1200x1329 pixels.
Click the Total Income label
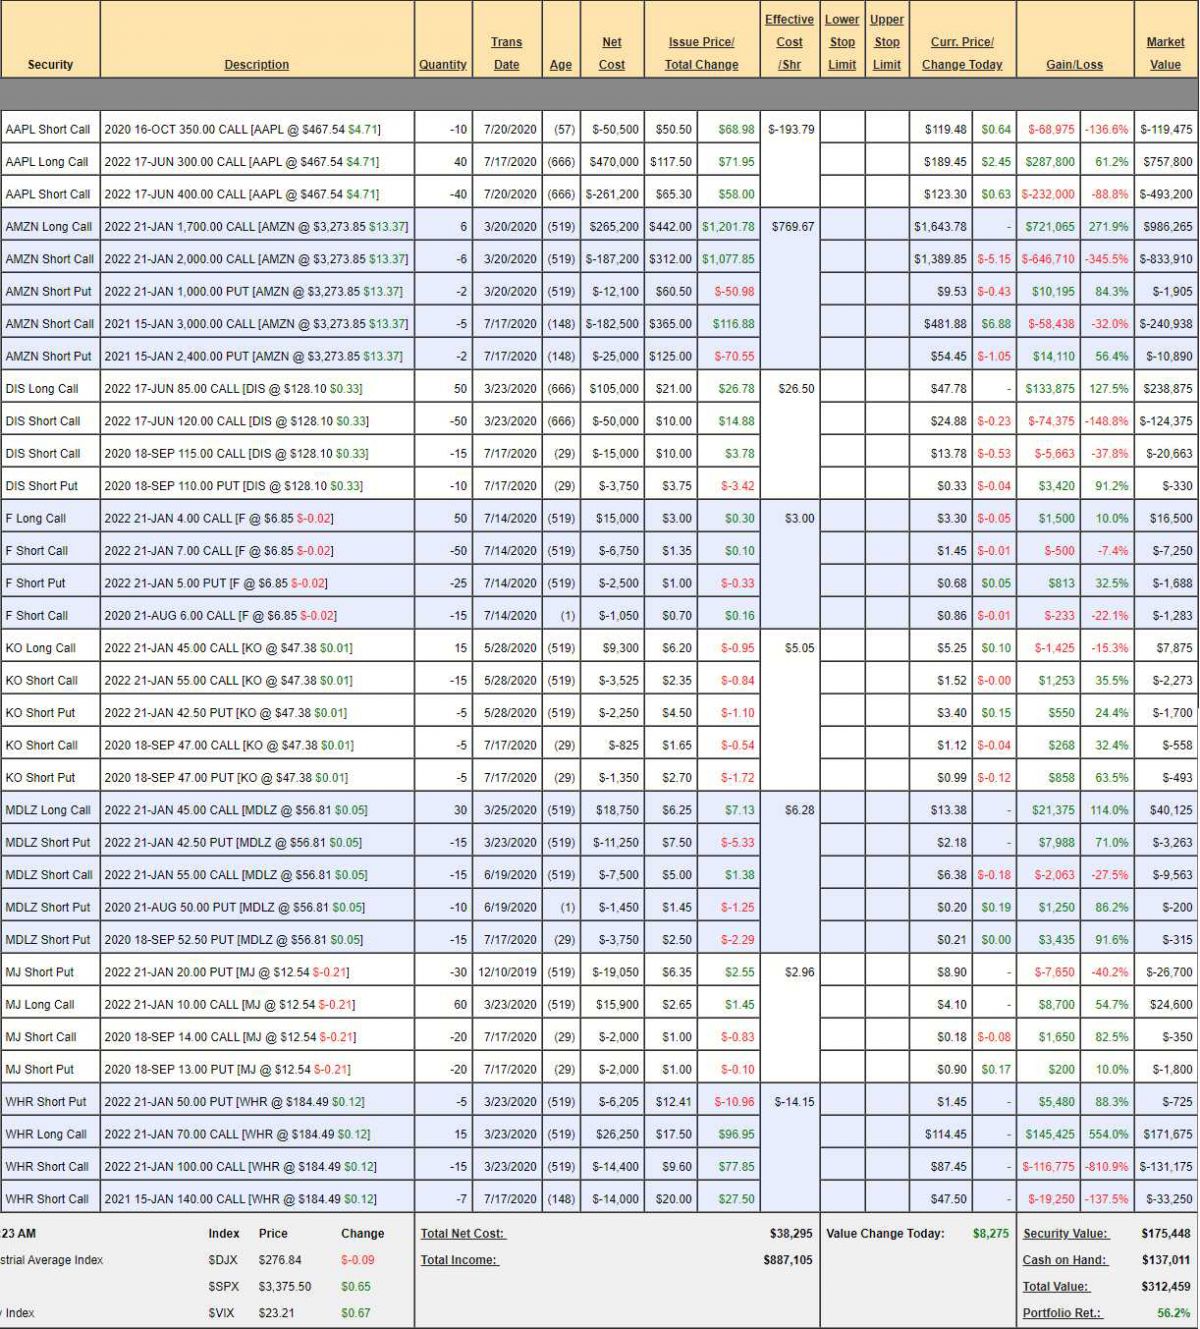coord(459,1260)
